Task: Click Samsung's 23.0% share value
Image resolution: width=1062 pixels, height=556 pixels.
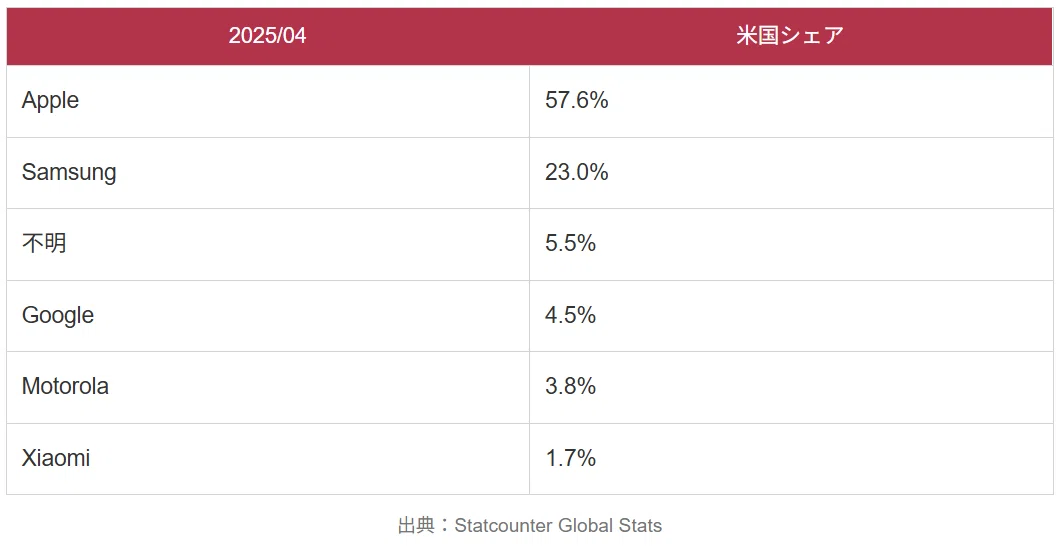Action: click(x=576, y=172)
